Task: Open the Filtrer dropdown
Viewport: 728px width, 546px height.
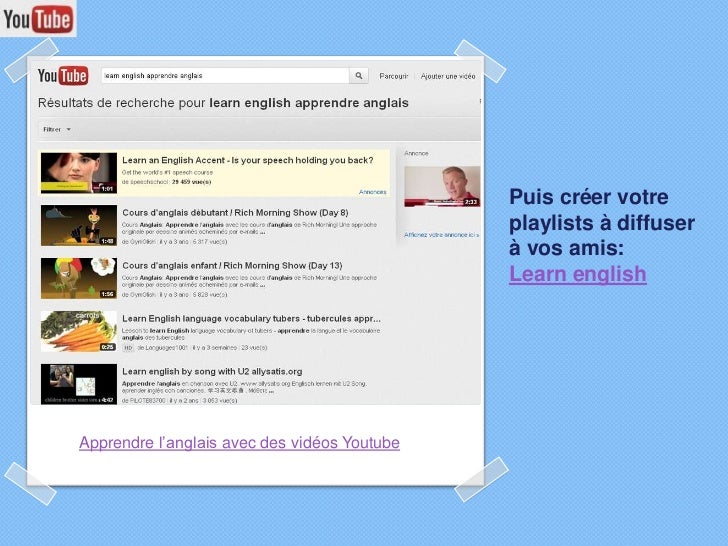Action: coord(57,130)
